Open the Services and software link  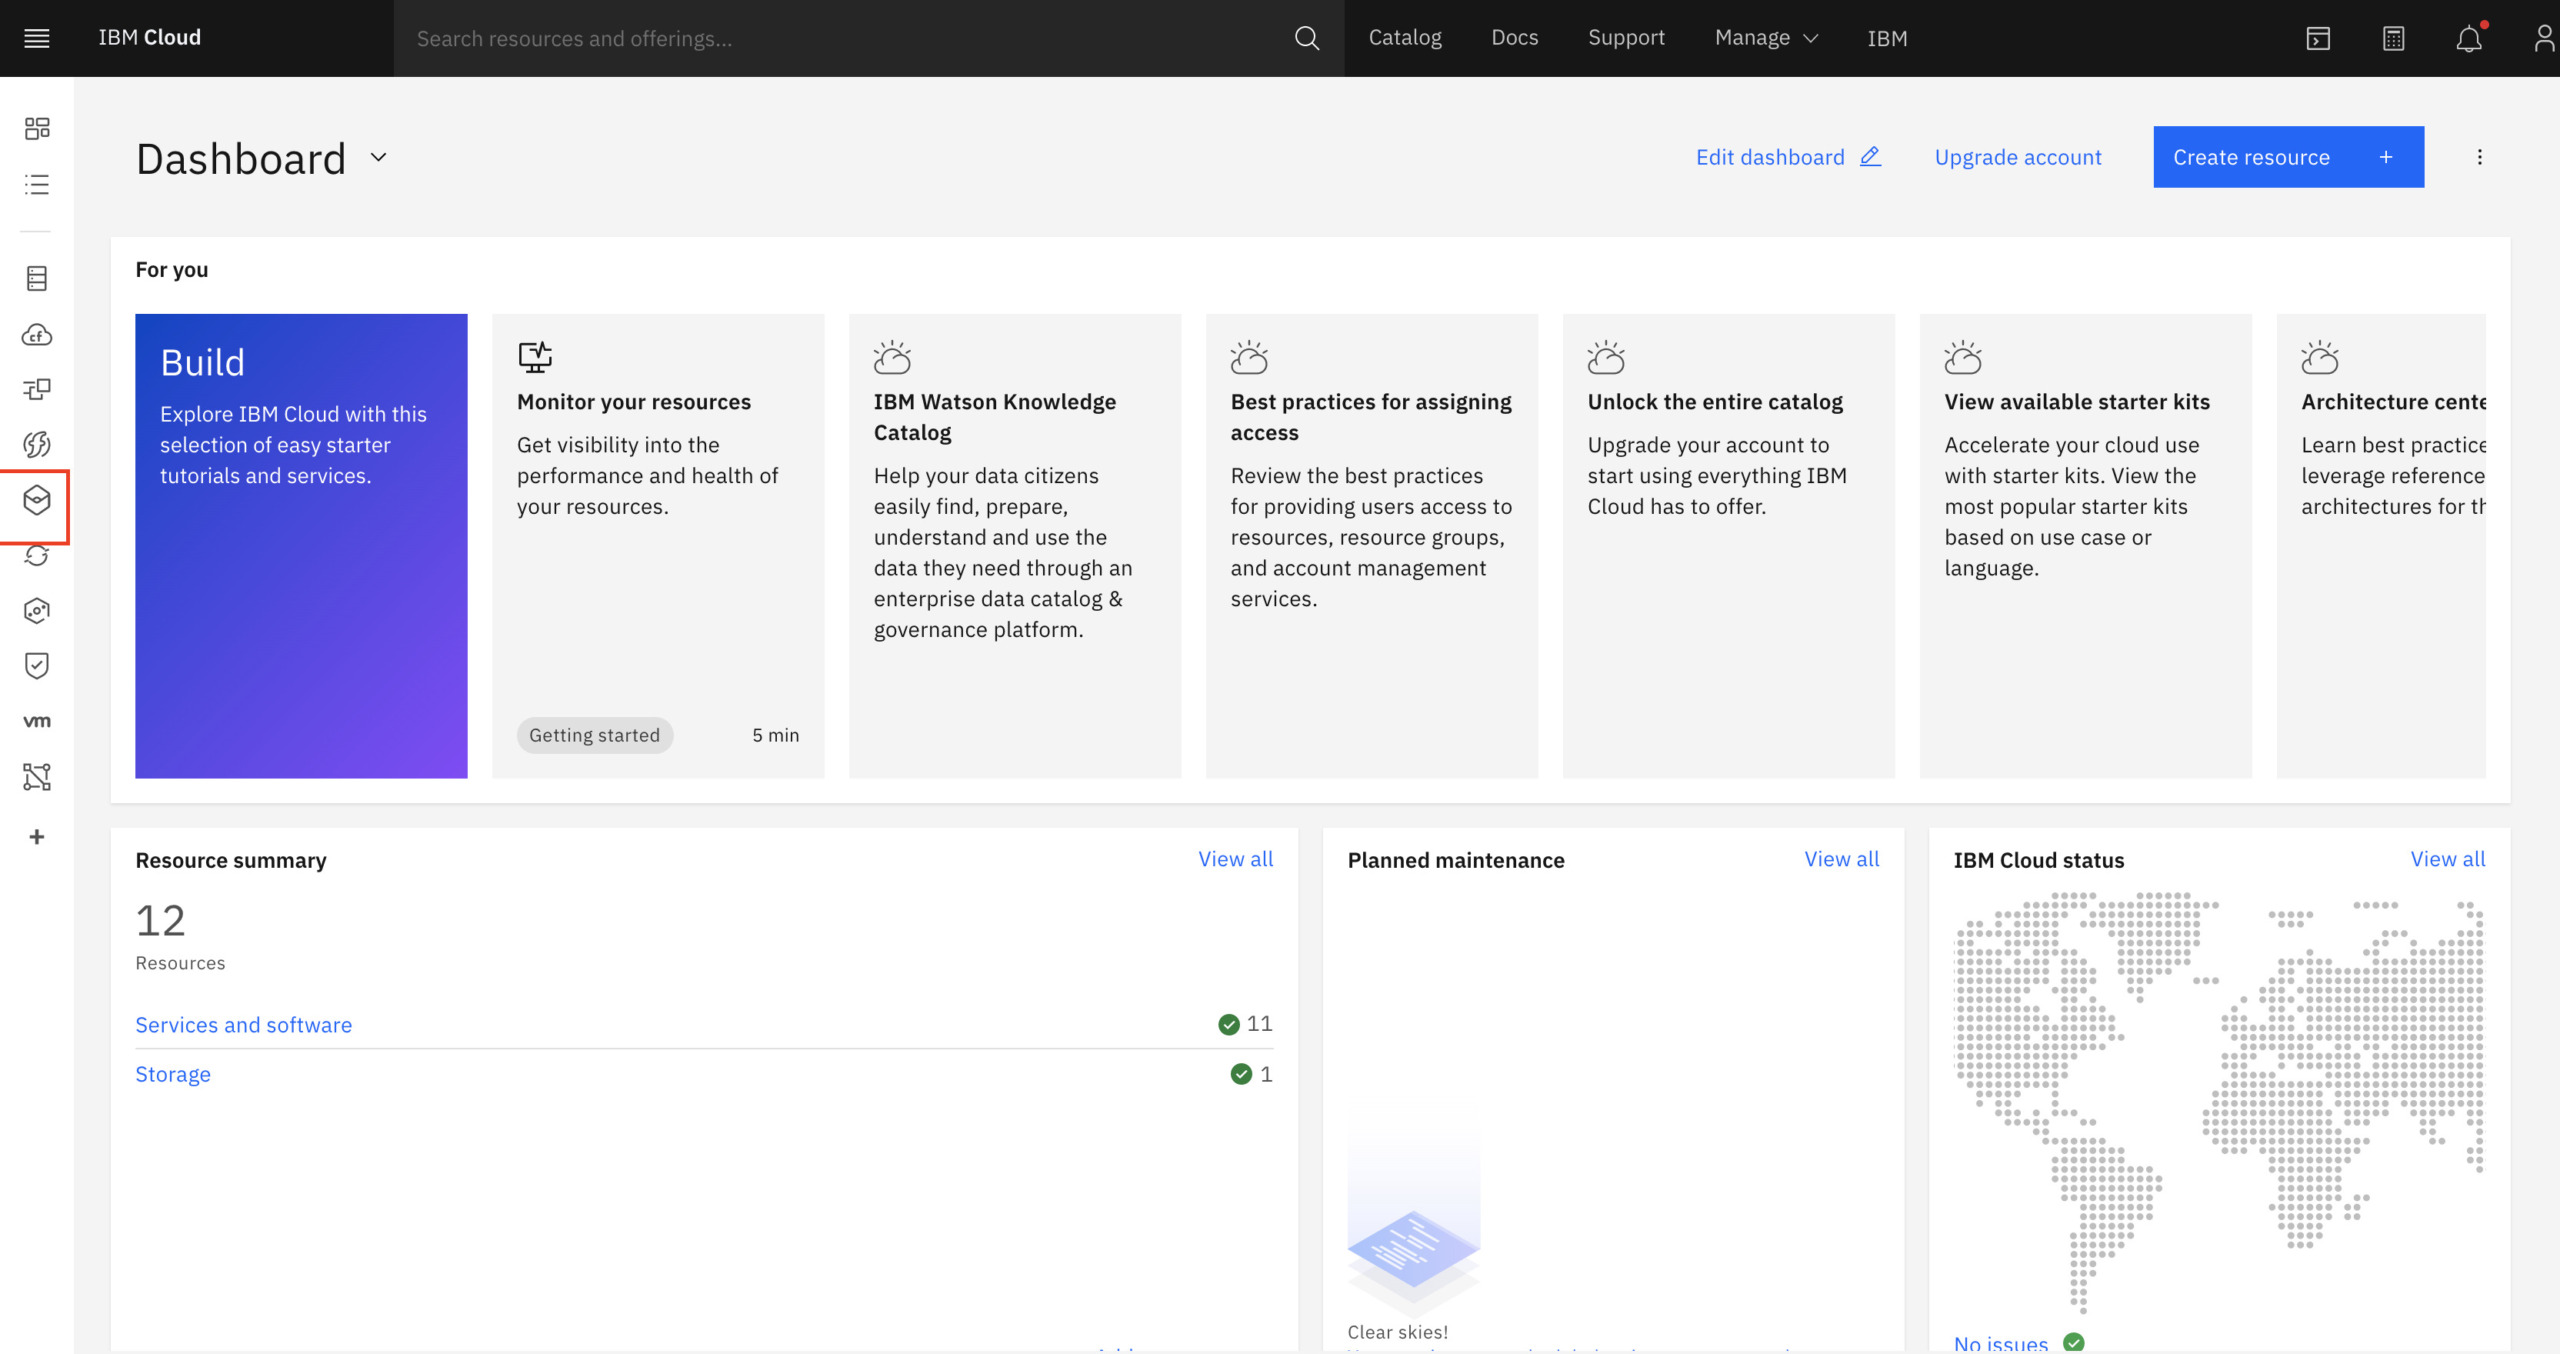coord(244,1025)
